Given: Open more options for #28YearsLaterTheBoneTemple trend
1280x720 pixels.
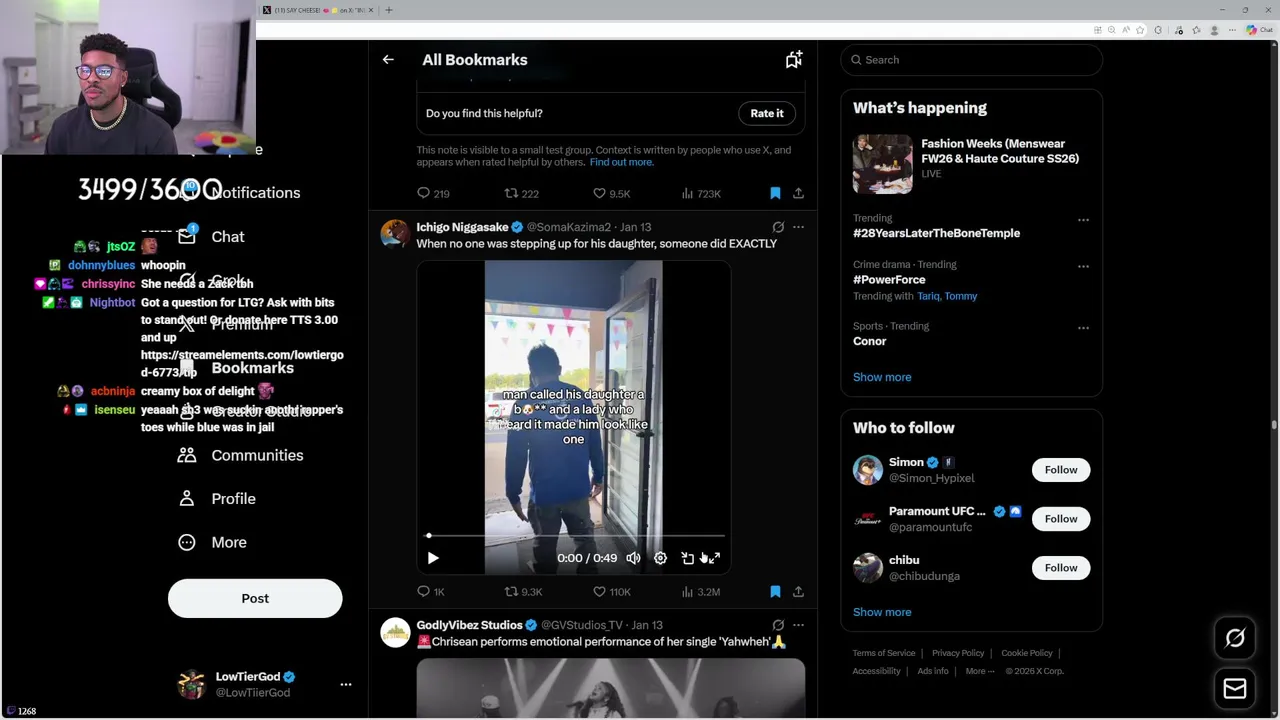Looking at the screenshot, I should (1083, 220).
